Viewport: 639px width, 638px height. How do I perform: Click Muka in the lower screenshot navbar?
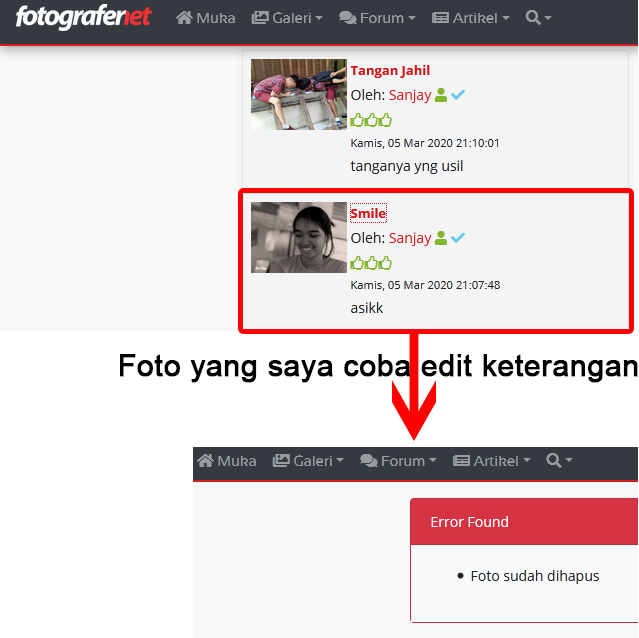click(x=227, y=461)
